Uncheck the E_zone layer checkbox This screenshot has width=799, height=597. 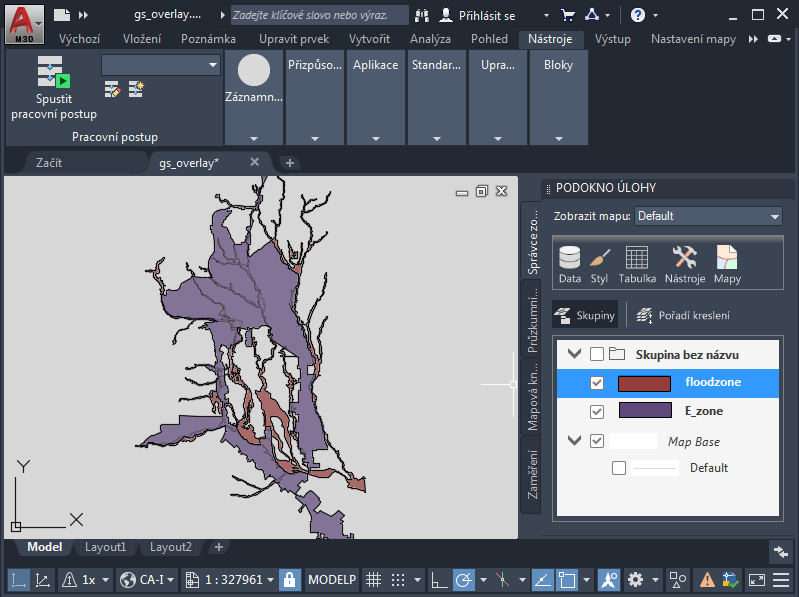point(597,412)
